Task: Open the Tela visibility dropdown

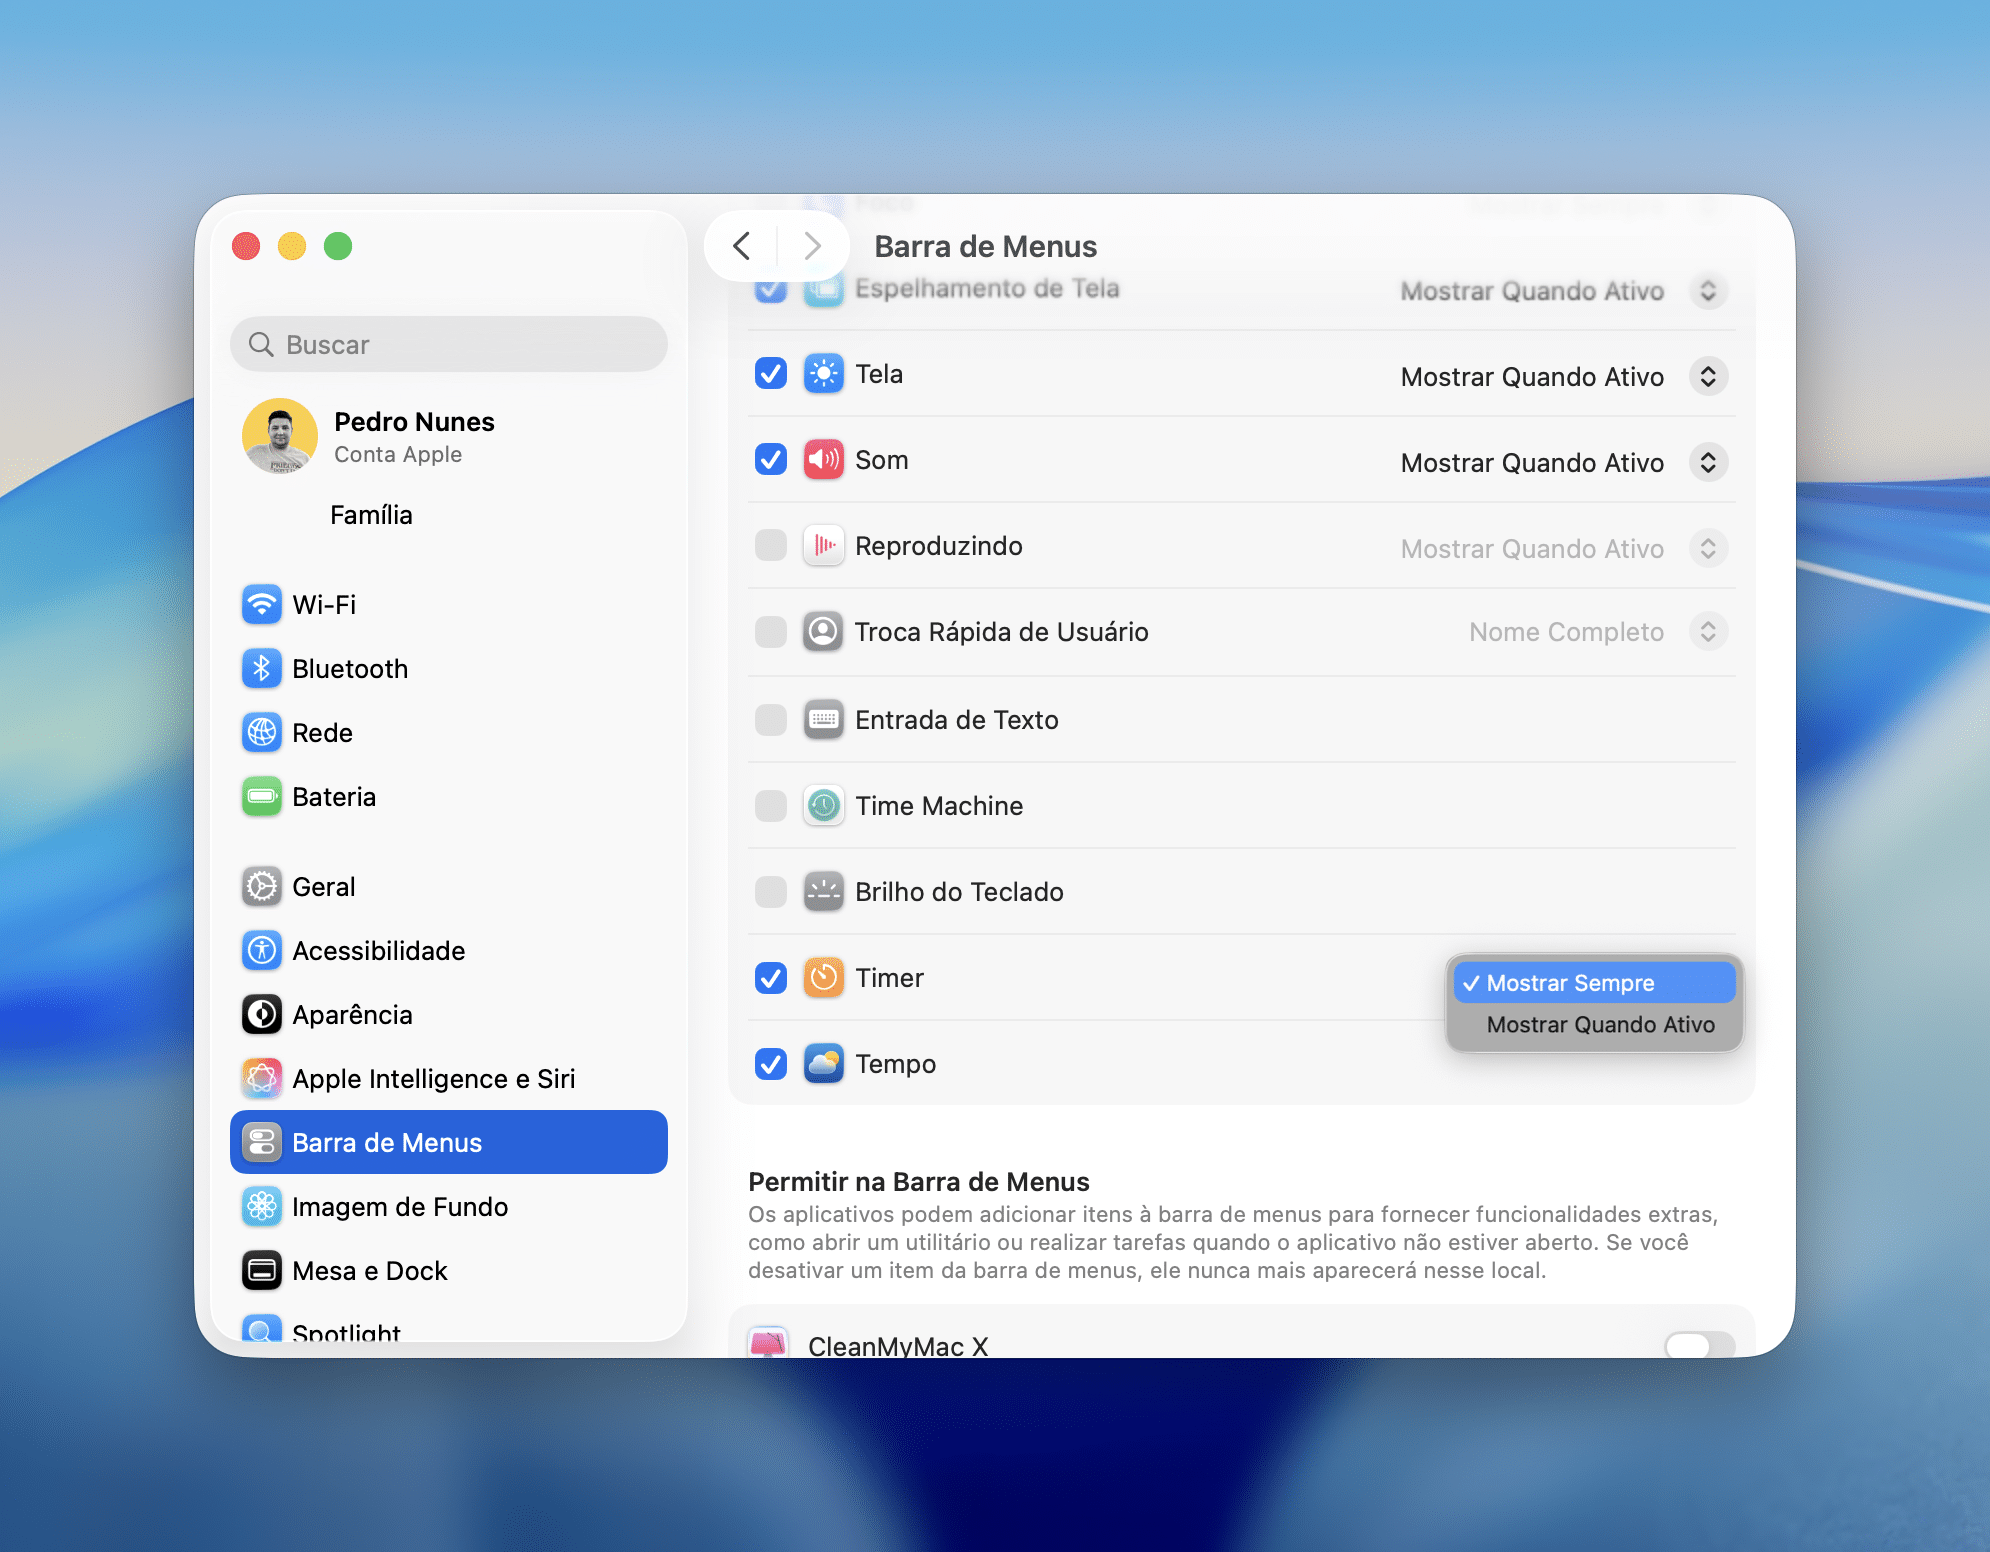Action: (1708, 377)
